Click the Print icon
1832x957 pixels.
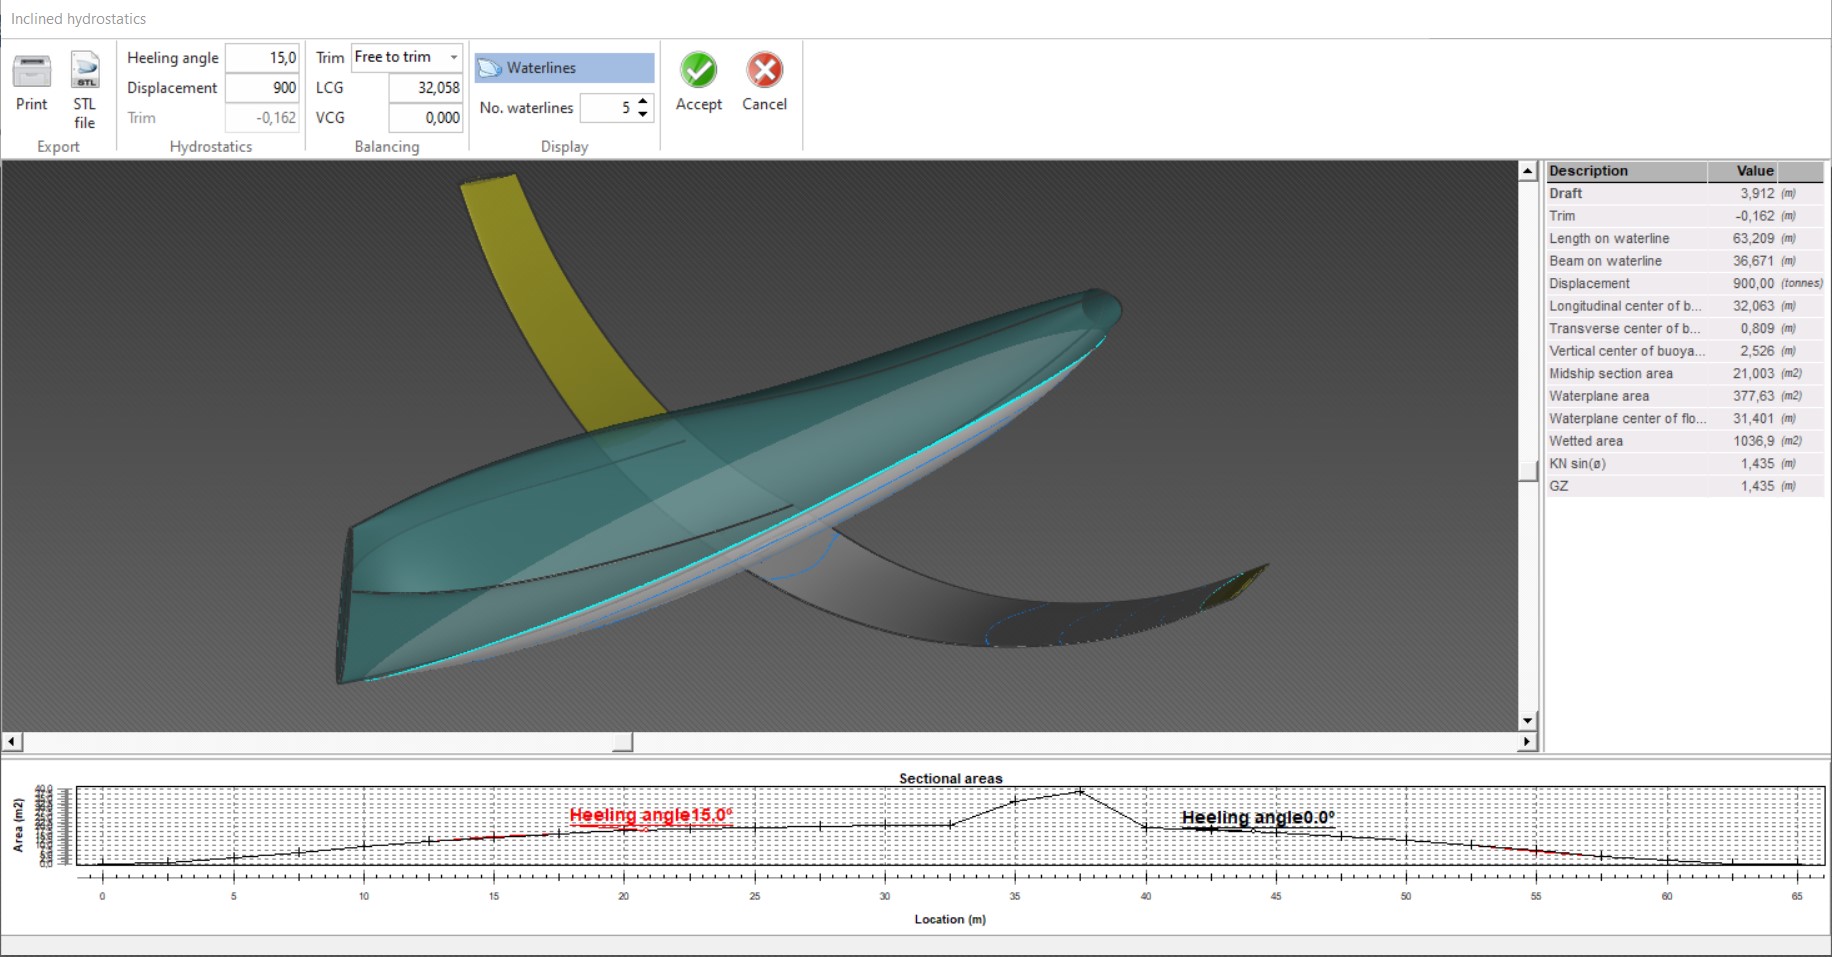pos(31,73)
